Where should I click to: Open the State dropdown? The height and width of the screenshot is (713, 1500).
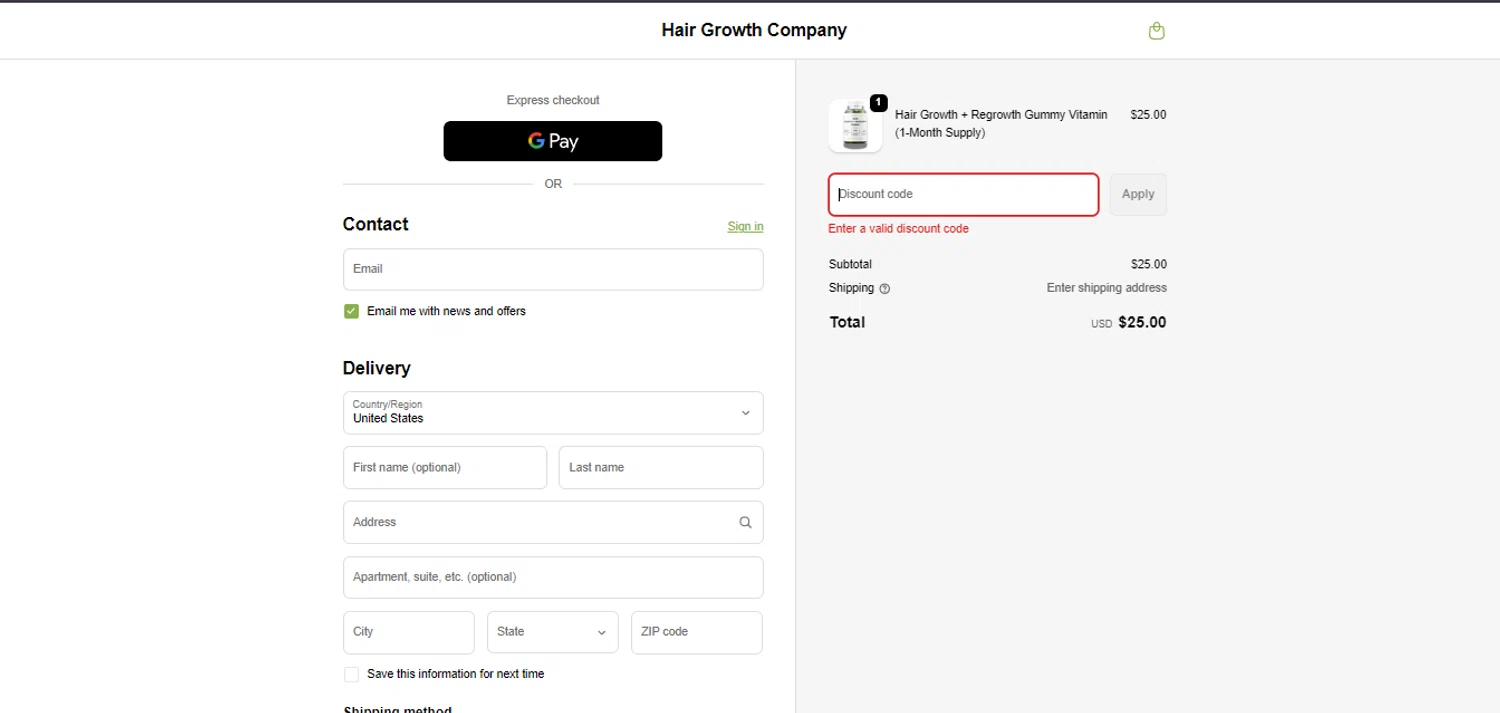click(553, 632)
